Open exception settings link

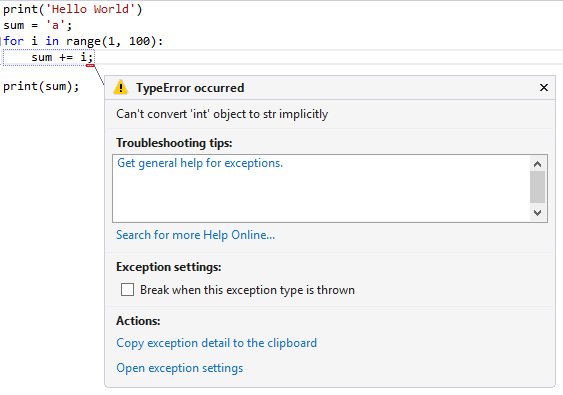180,368
